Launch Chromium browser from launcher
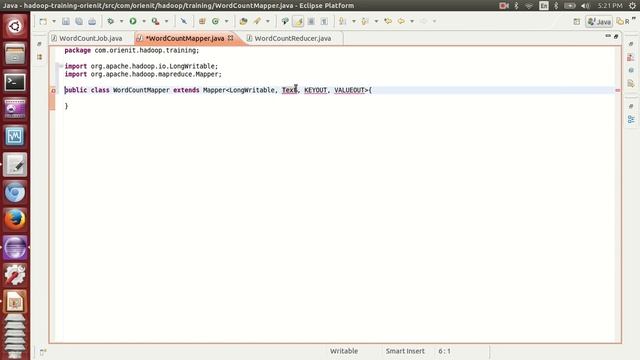 (x=15, y=192)
